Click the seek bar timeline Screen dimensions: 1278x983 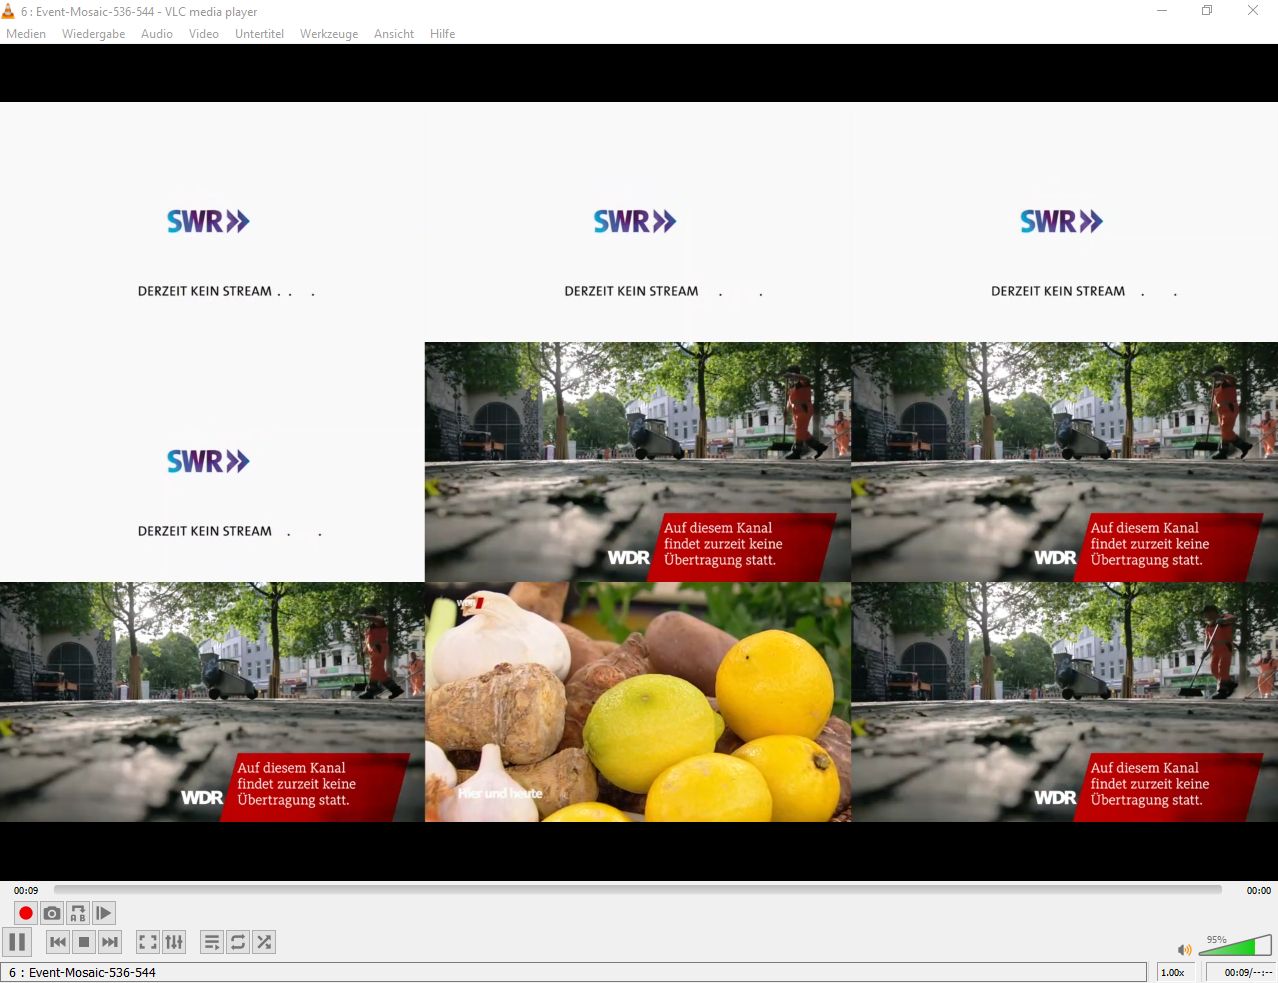[x=638, y=889]
